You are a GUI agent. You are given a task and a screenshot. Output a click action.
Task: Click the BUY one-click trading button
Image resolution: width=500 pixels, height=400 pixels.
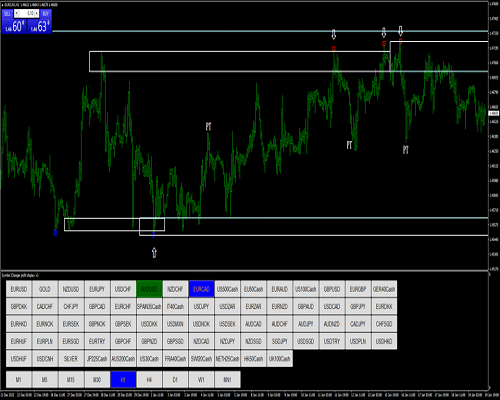[x=46, y=14]
